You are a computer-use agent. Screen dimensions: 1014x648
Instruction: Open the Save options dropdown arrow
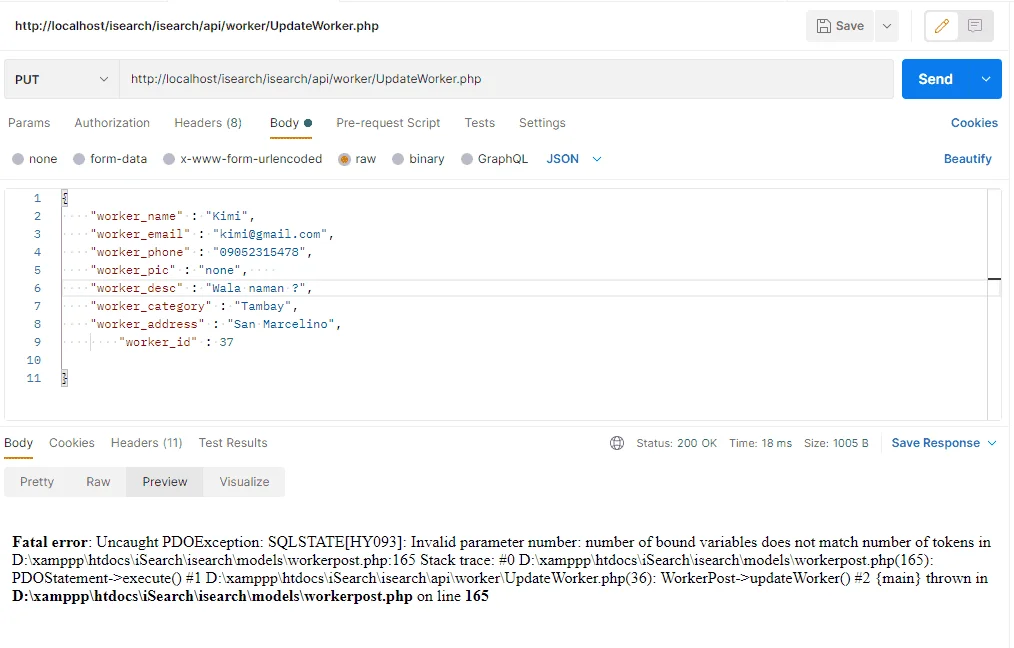(x=887, y=26)
